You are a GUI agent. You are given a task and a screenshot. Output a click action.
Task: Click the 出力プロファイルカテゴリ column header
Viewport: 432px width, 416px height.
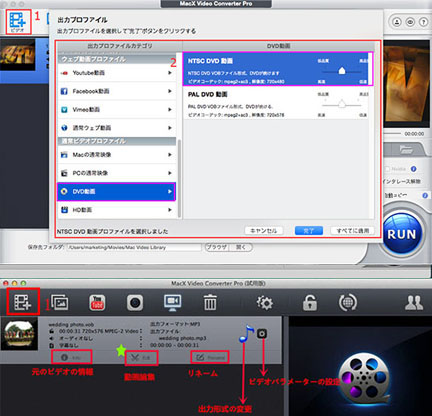pos(120,46)
